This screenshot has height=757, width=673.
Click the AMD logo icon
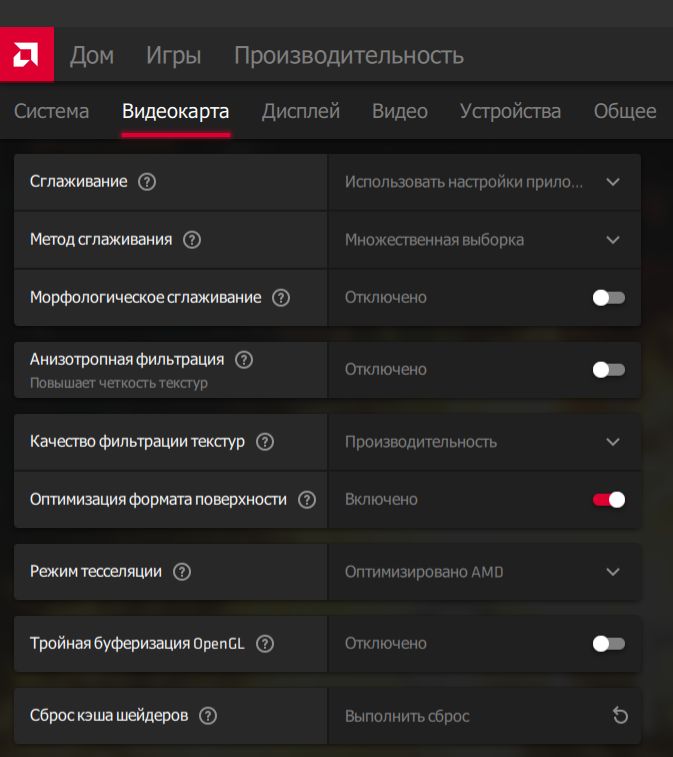(x=27, y=54)
